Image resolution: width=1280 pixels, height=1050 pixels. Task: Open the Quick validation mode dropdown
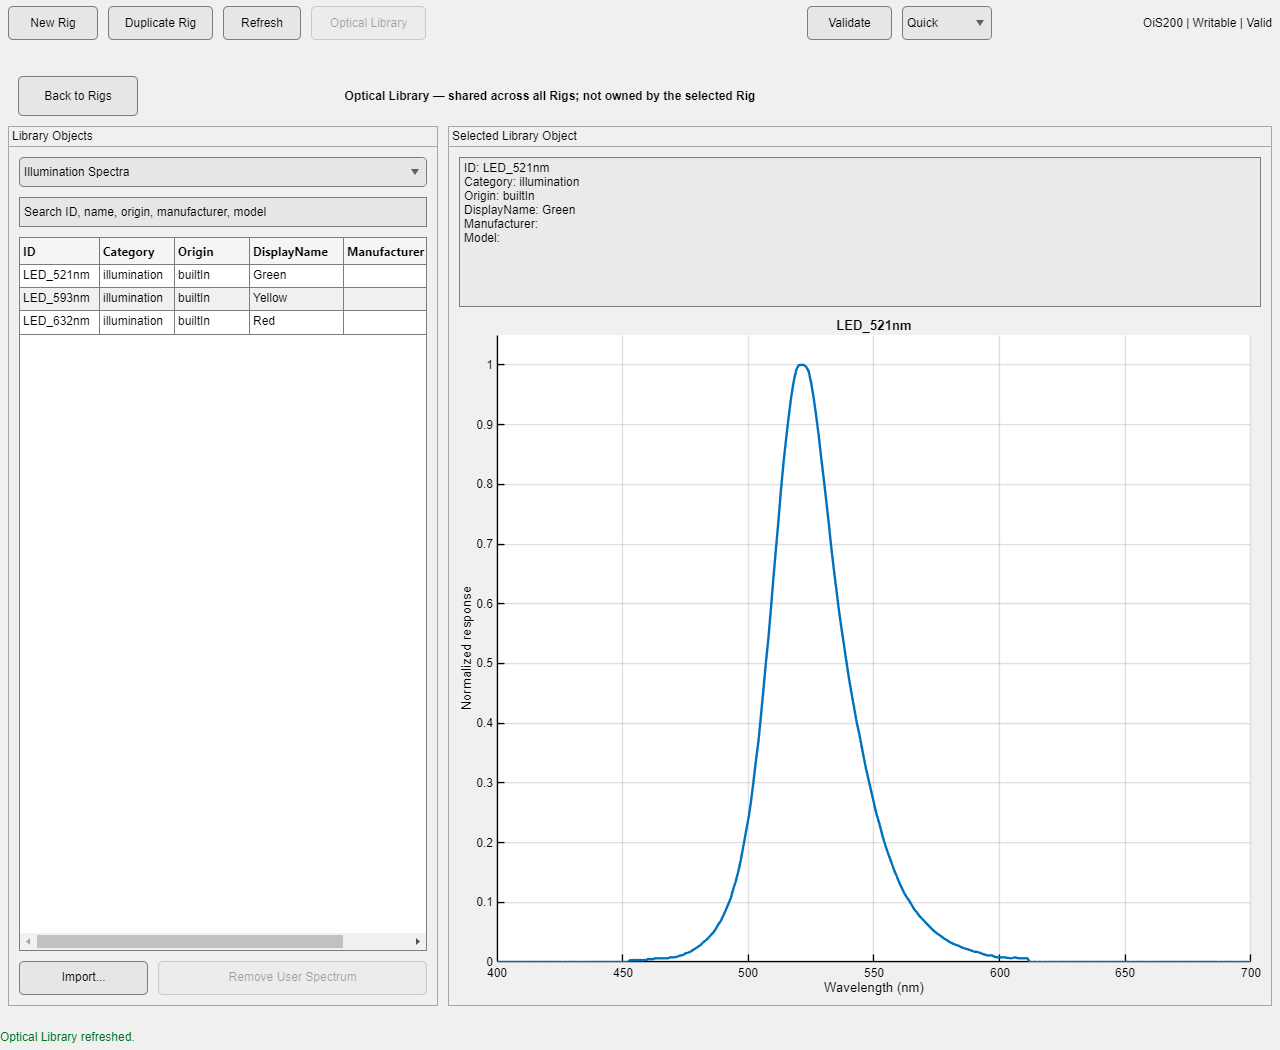click(946, 23)
